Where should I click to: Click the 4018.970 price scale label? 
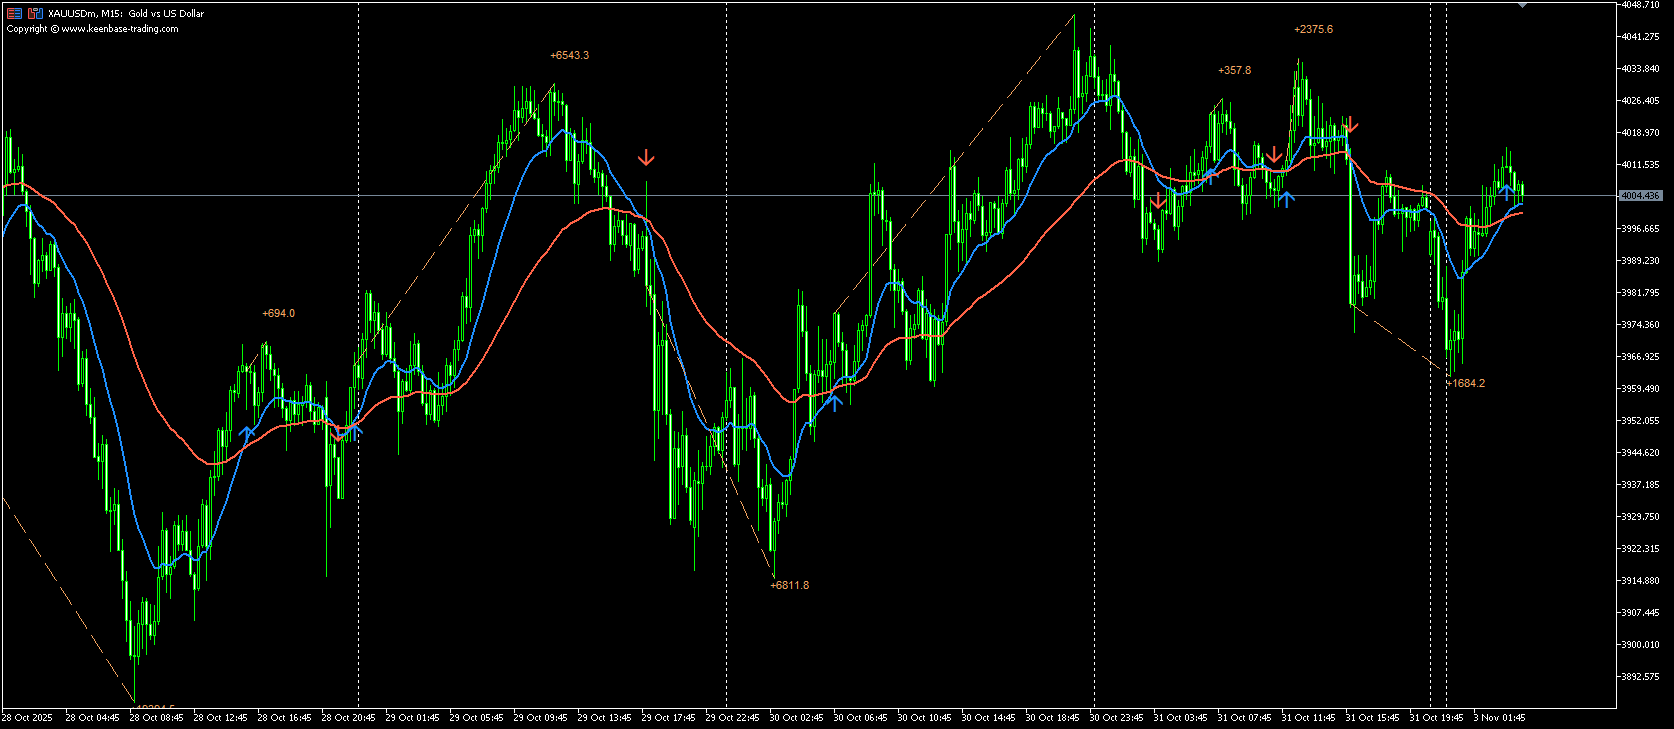click(x=1640, y=133)
